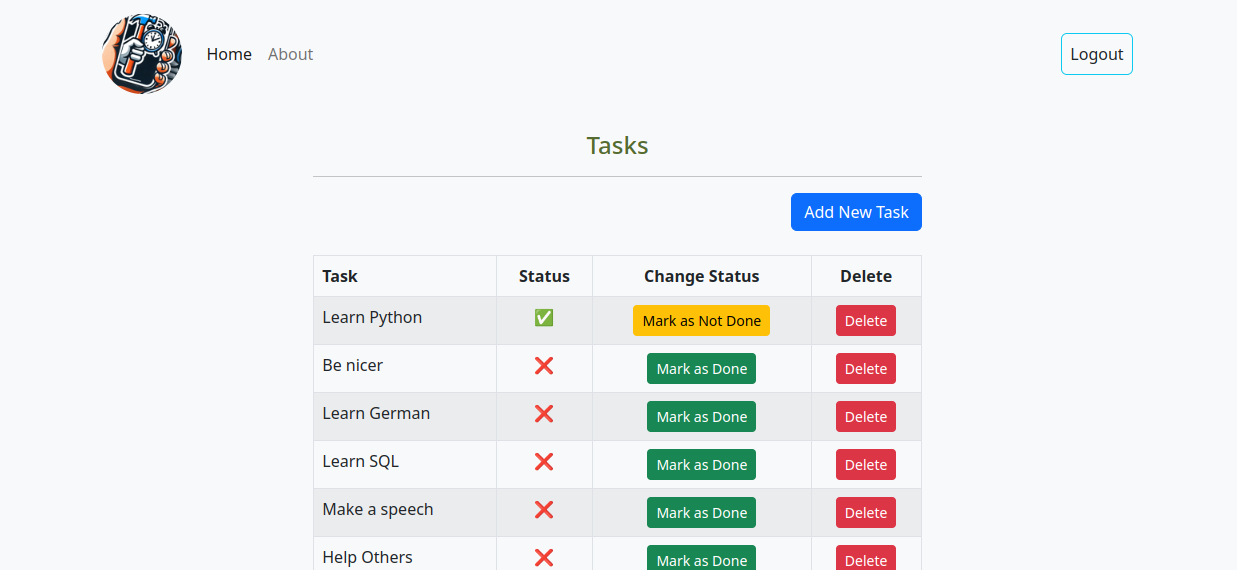Select the Be nicer task name
Image resolution: width=1237 pixels, height=570 pixels.
coord(352,366)
